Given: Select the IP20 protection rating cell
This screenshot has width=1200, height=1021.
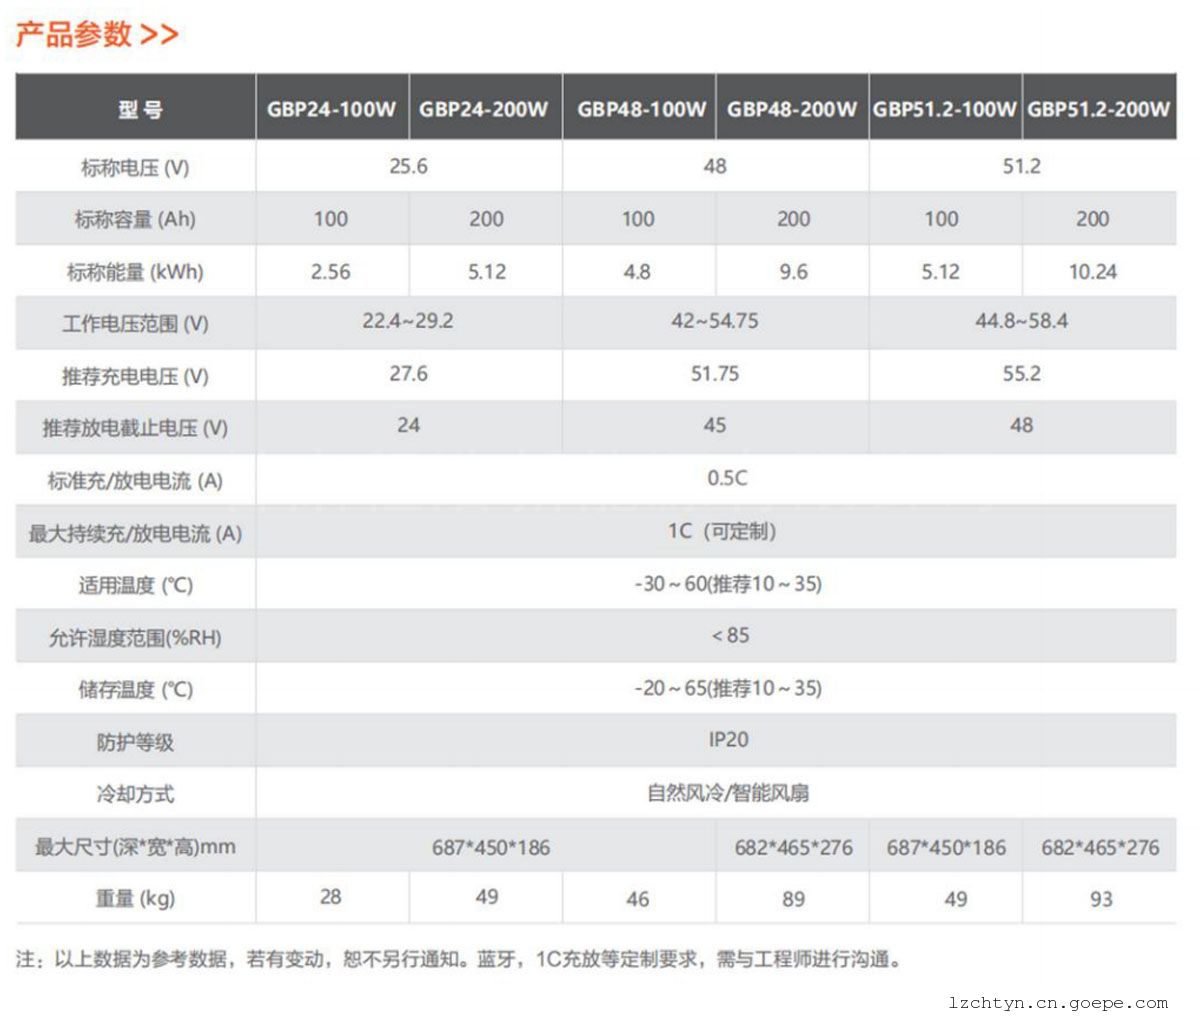Looking at the screenshot, I should click(728, 740).
